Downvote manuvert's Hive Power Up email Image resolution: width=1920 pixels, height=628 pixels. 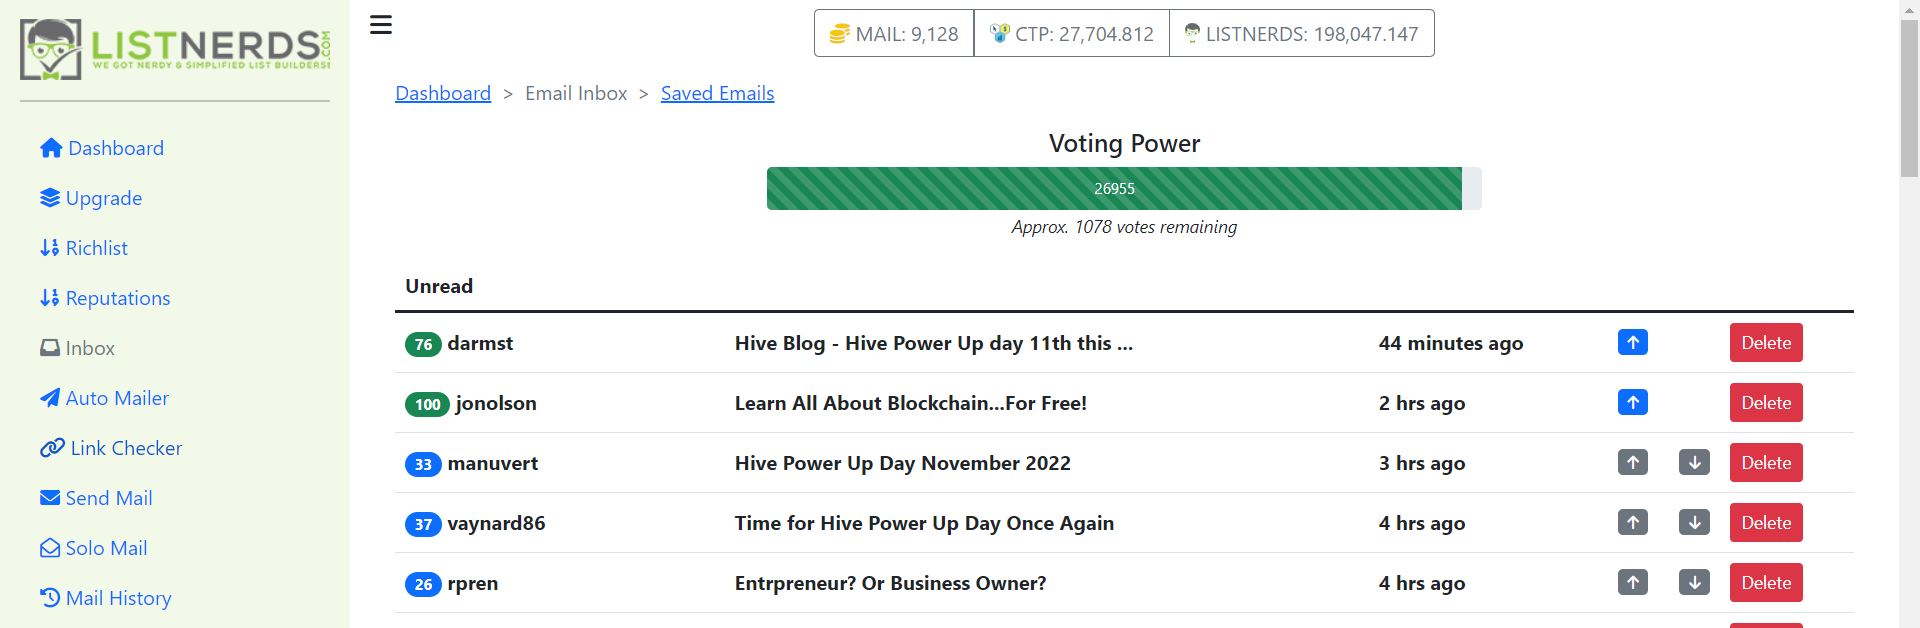pyautogui.click(x=1694, y=463)
